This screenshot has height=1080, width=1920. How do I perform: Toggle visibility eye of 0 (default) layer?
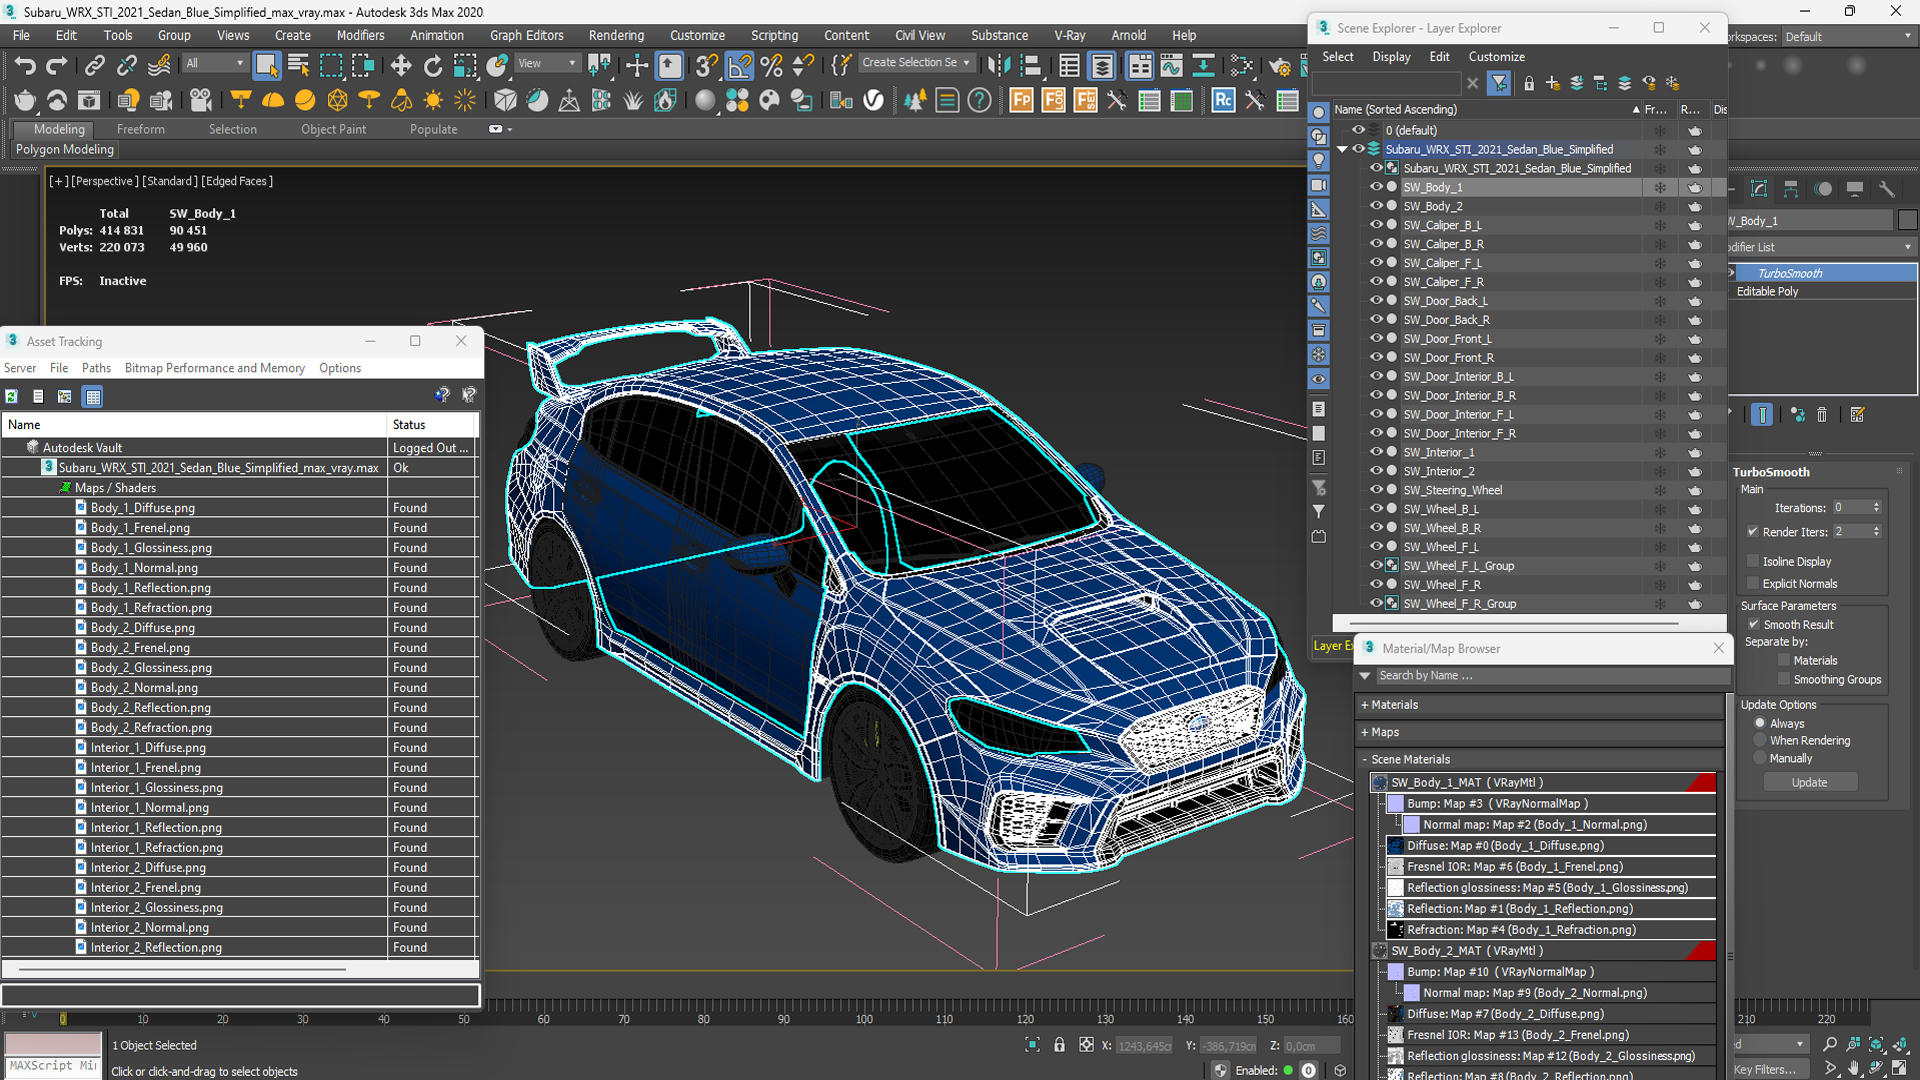[x=1358, y=130]
